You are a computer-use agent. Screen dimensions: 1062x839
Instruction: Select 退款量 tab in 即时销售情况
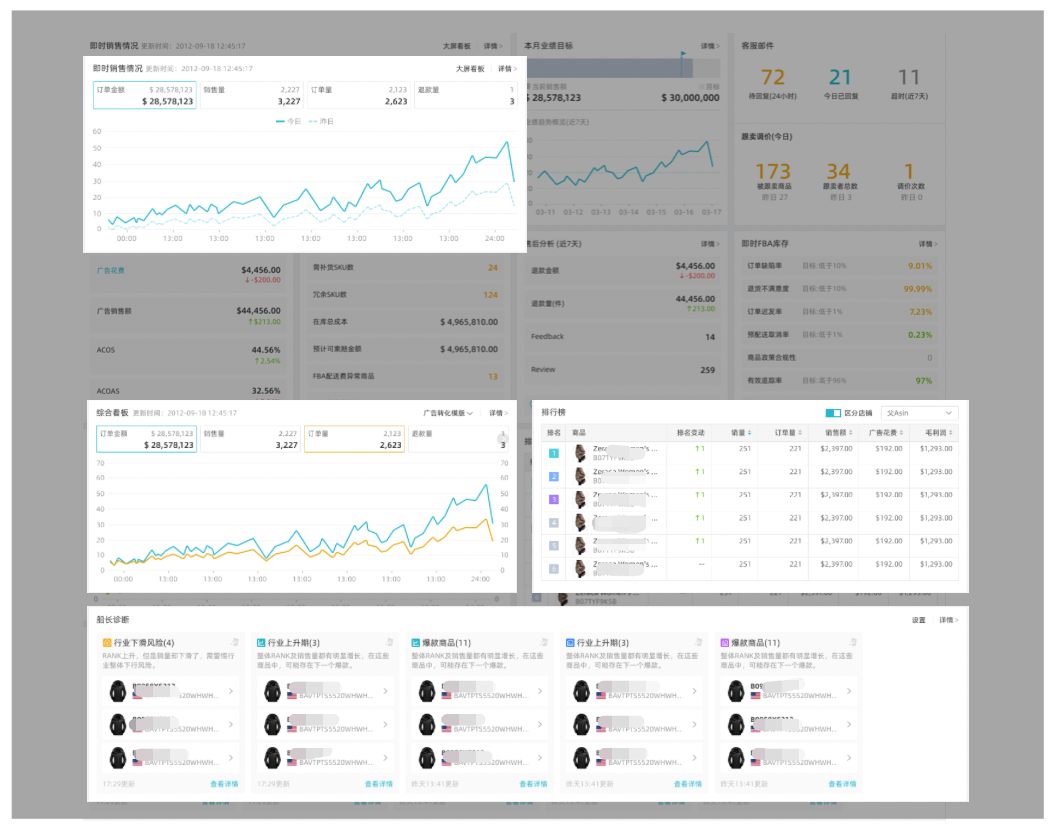tap(466, 95)
